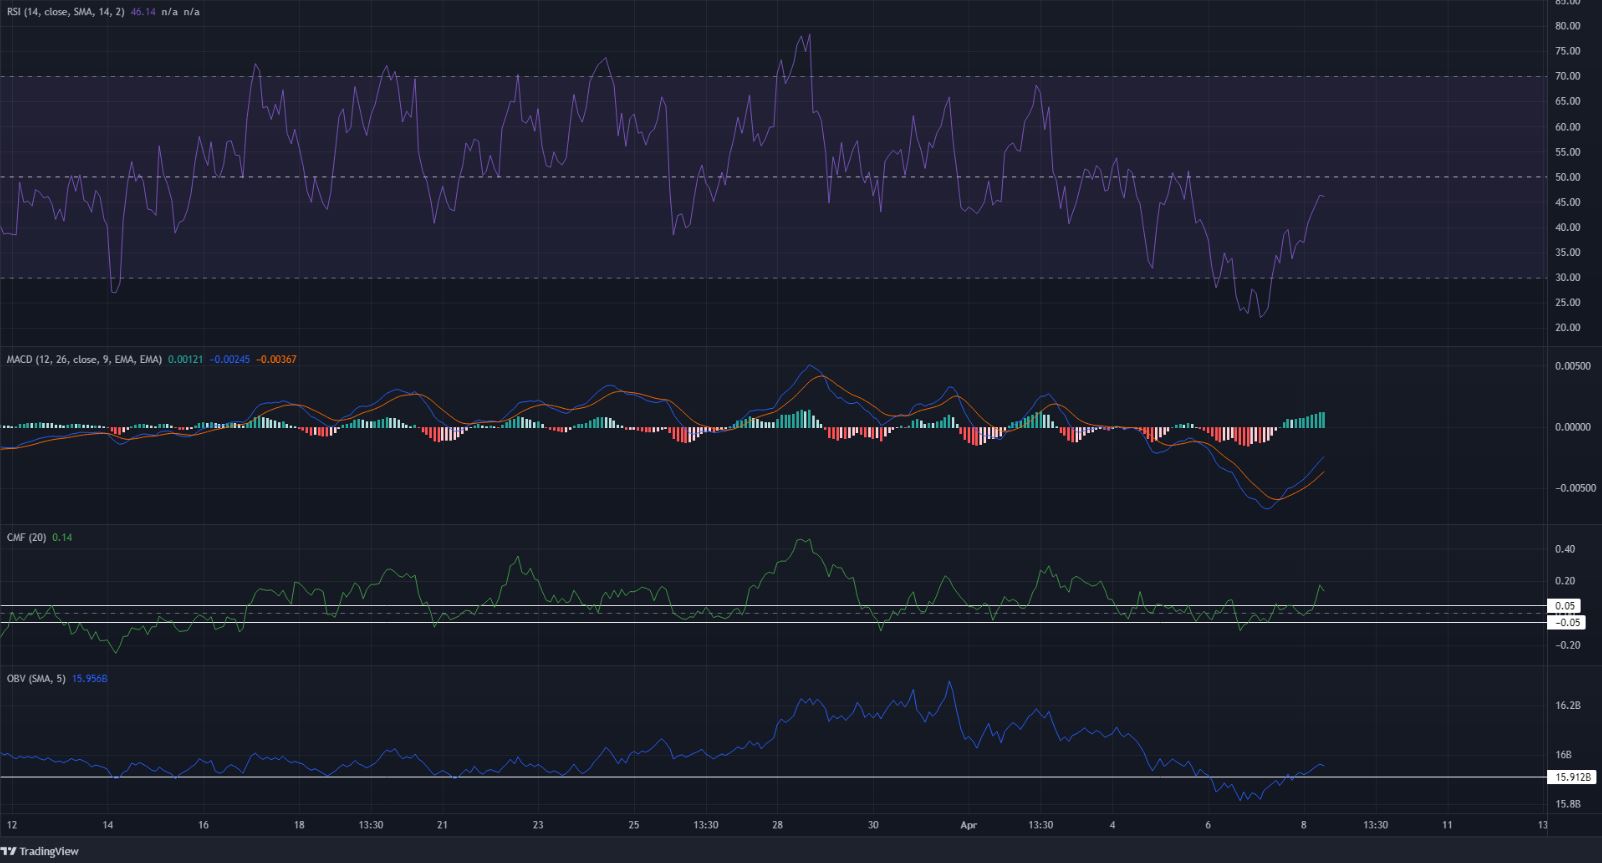Viewport: 1602px width, 863px height.
Task: Select the 15.912B price label on OBV axis
Action: point(1570,777)
